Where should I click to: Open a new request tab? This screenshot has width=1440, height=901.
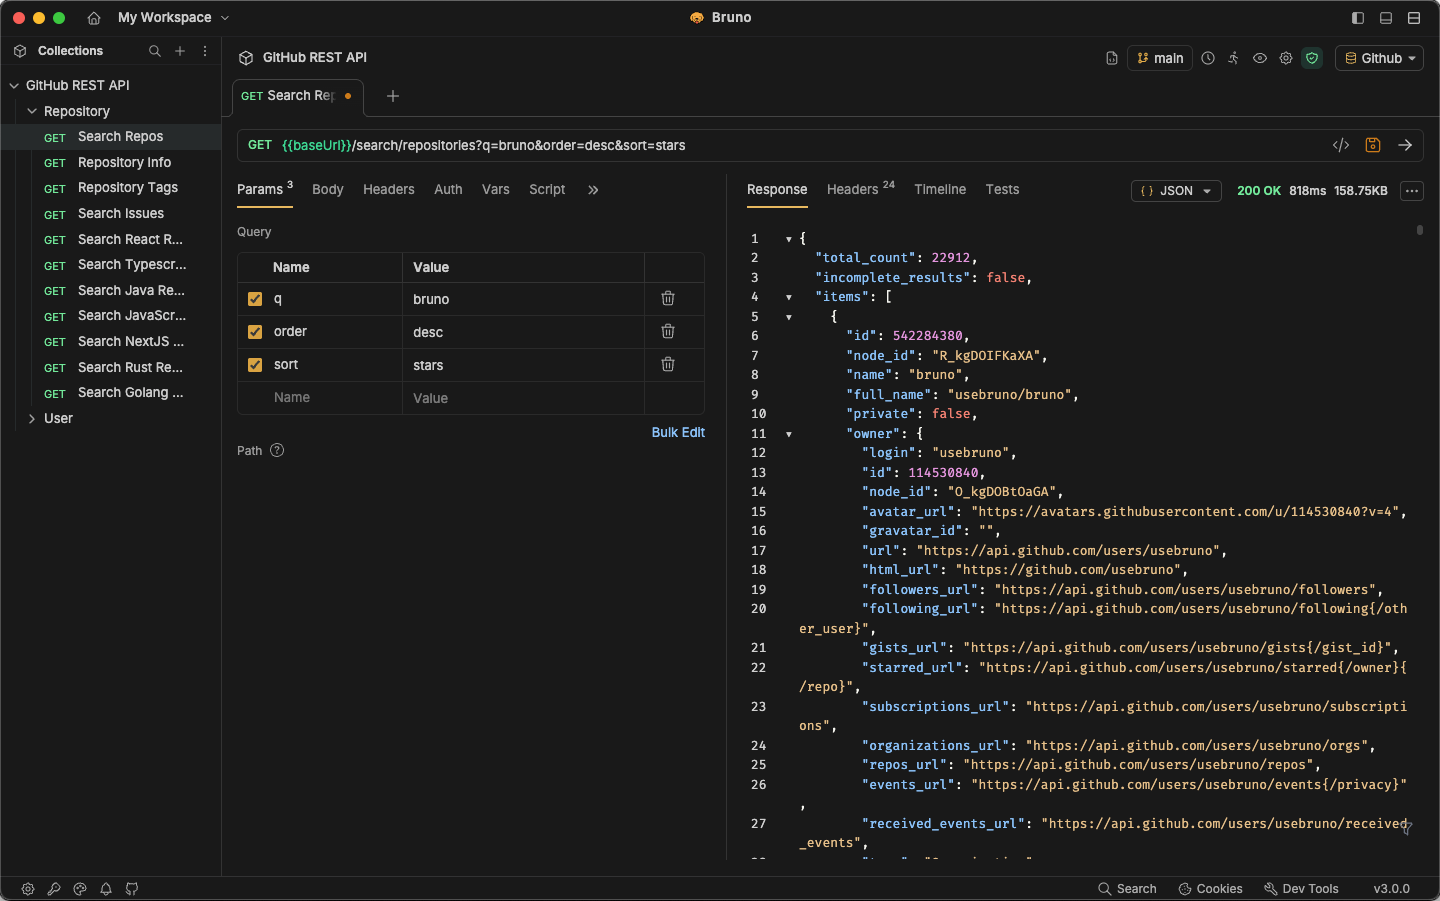coord(393,96)
